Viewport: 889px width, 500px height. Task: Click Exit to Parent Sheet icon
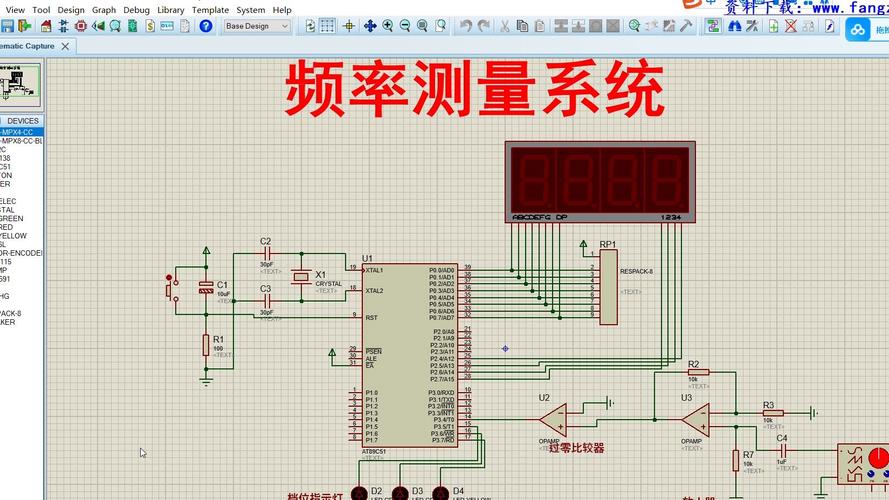pyautogui.click(x=808, y=26)
